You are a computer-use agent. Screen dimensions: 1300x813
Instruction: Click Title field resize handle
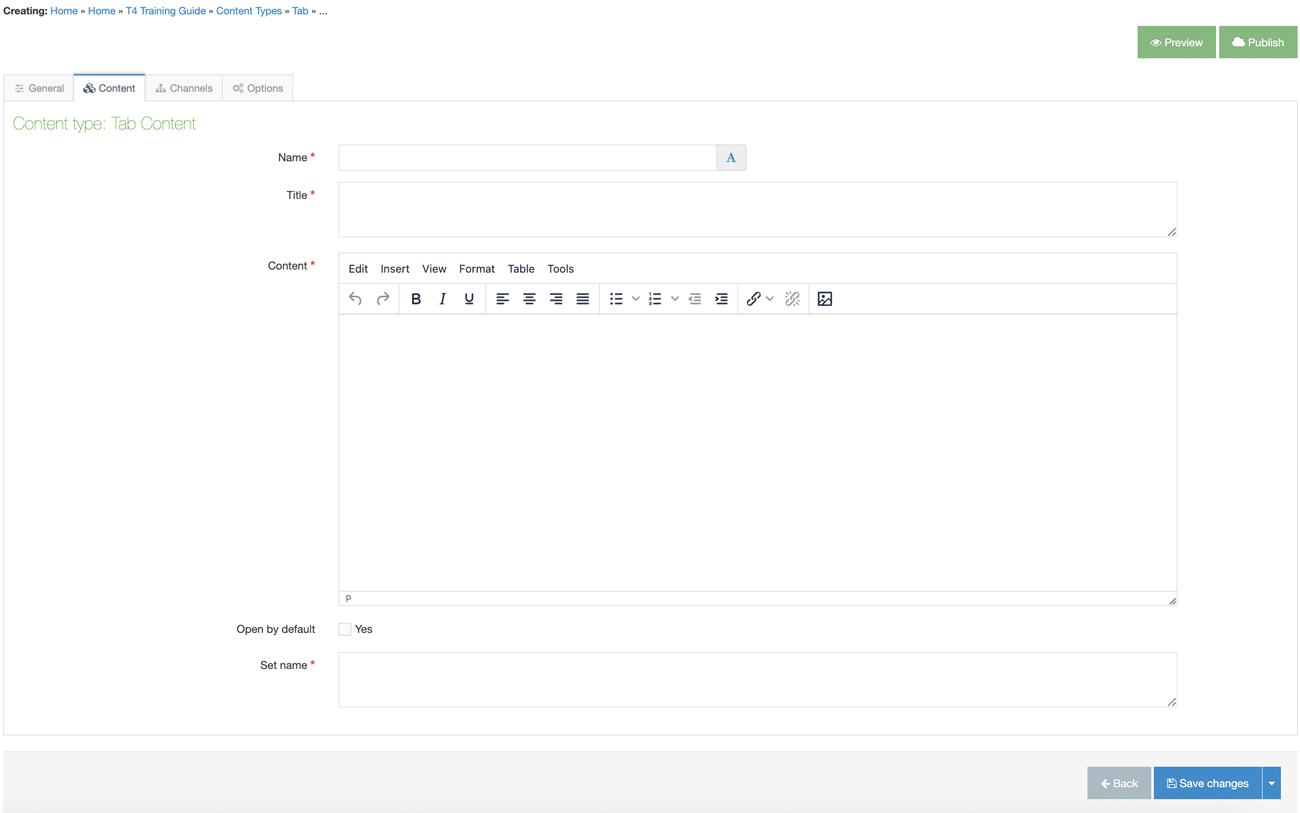(1172, 232)
